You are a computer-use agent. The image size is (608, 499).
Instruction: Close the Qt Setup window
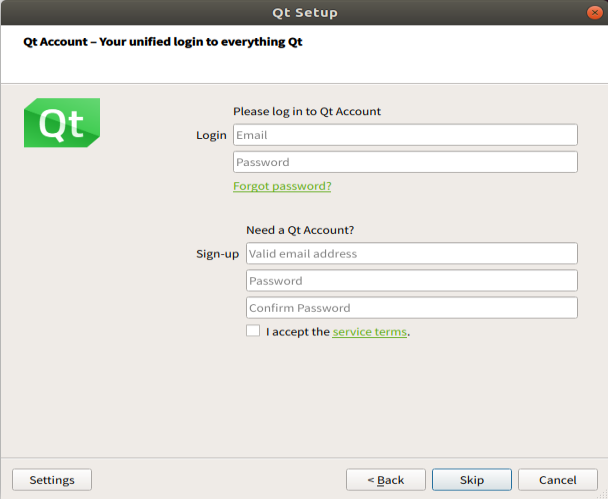[594, 12]
